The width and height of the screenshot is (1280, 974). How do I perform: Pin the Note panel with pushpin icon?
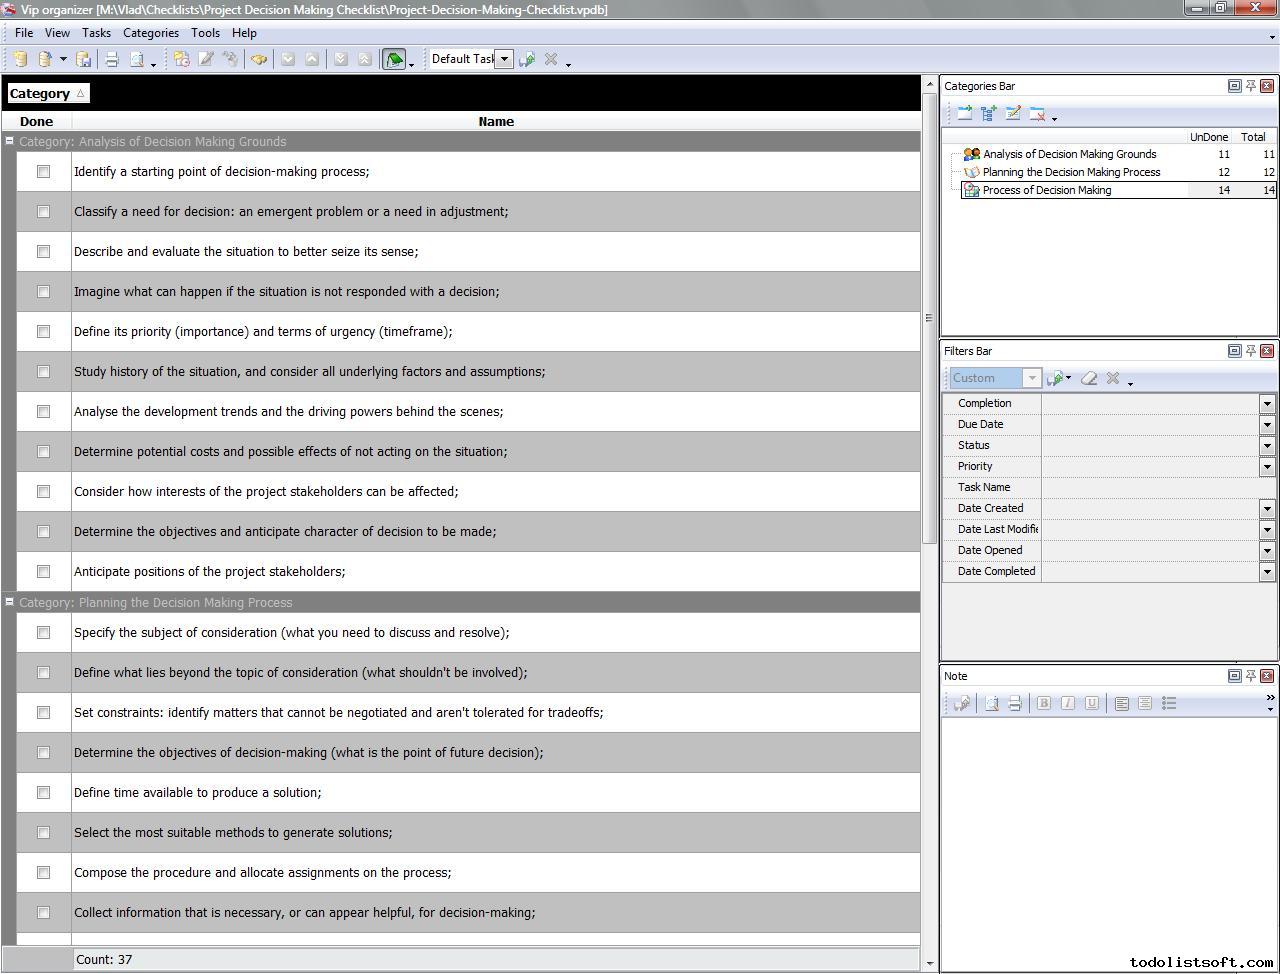tap(1250, 676)
